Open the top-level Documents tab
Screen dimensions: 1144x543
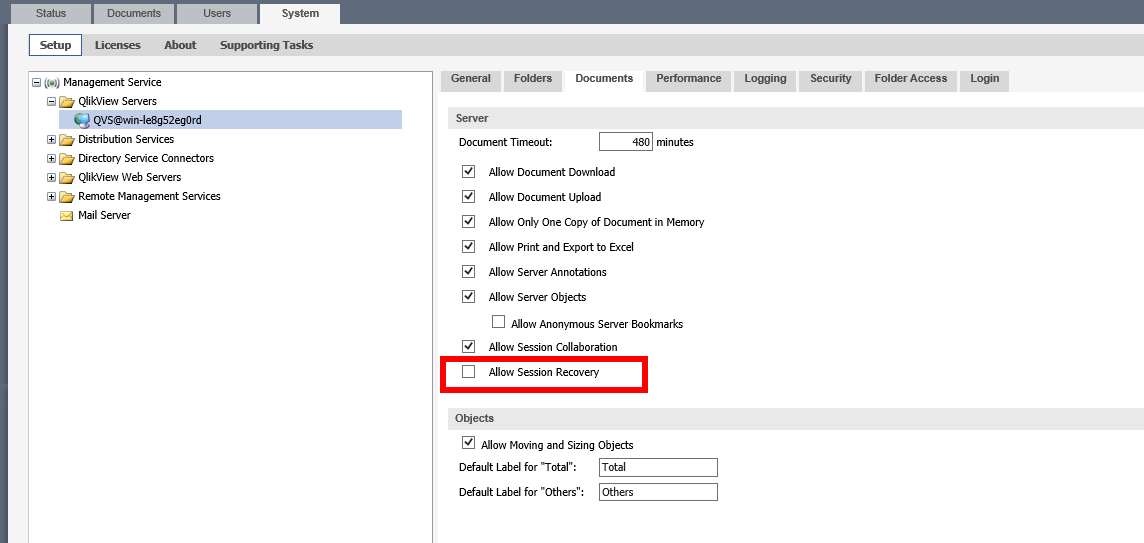pos(134,13)
